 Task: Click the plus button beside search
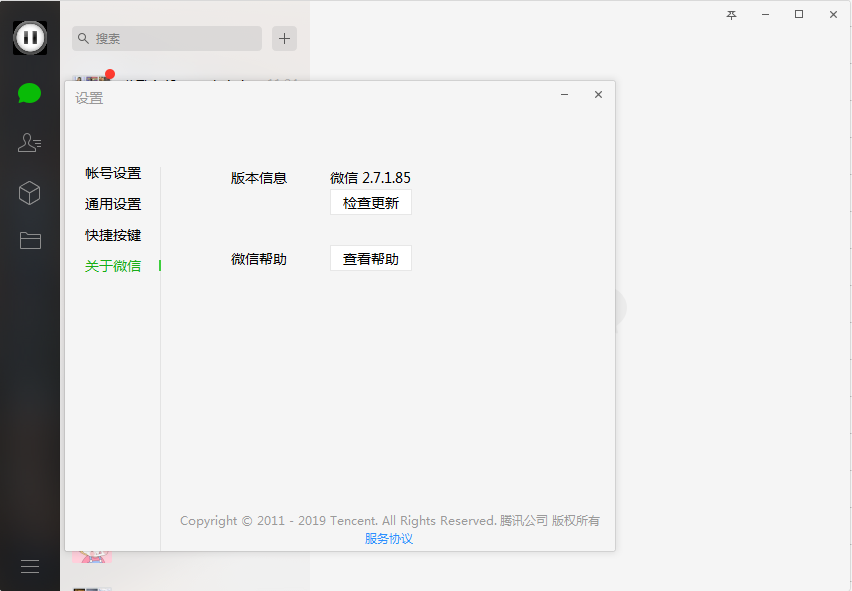(x=284, y=39)
